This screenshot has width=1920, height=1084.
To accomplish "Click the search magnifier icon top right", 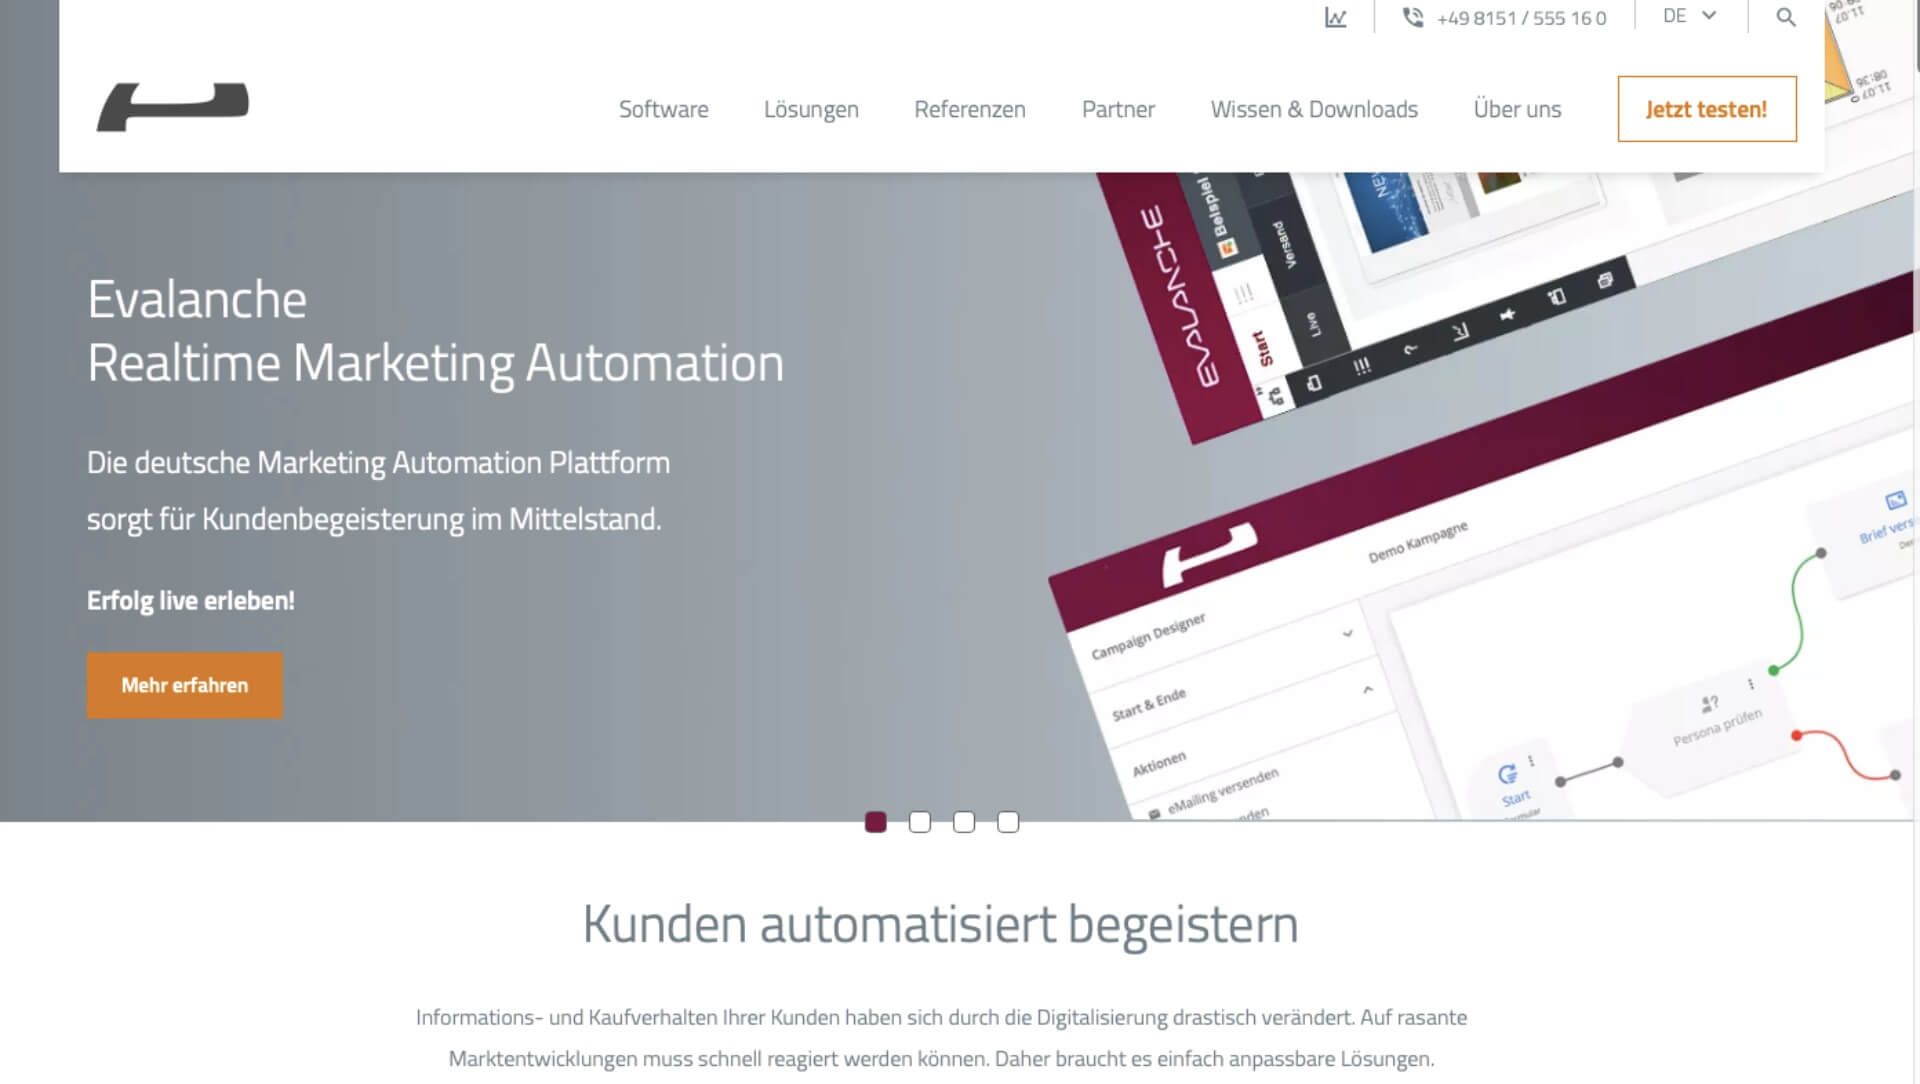I will coord(1785,17).
